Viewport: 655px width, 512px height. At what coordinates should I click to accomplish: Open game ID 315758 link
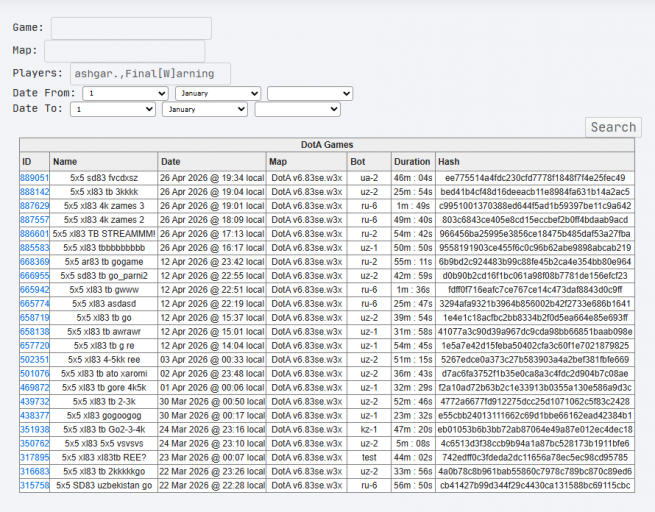click(x=35, y=486)
